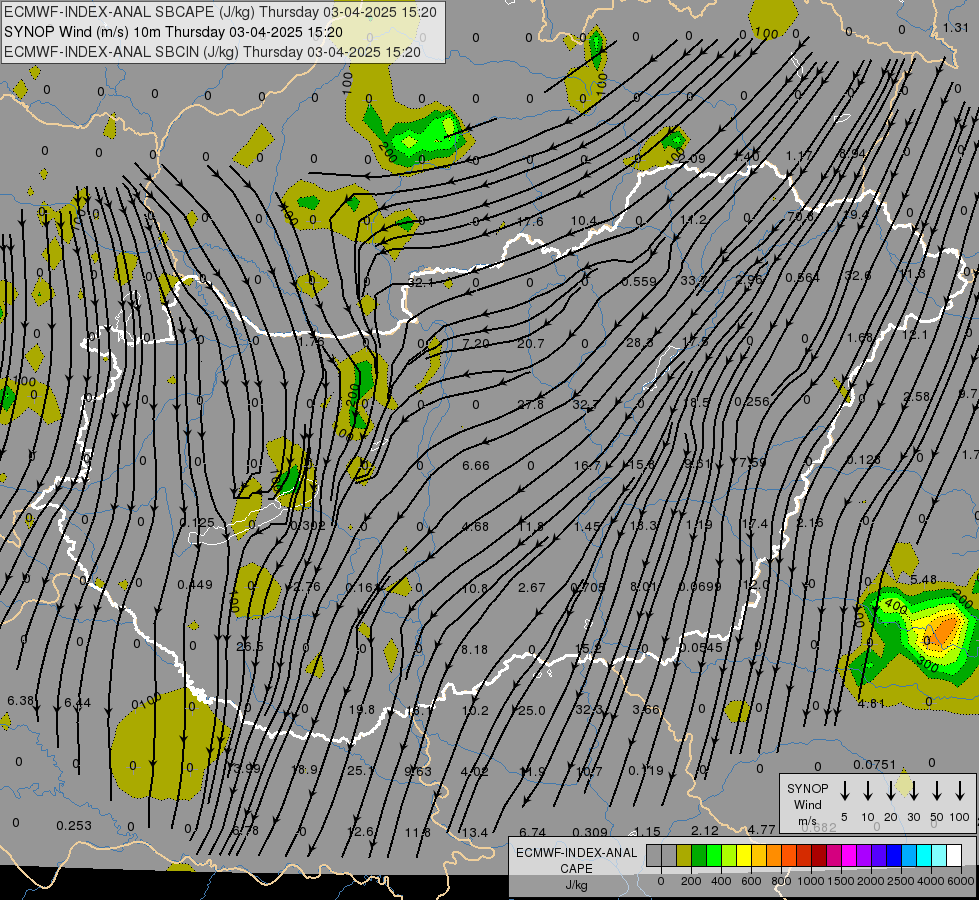
Task: Click the ECMWF-INDEX-ANAL CAPE legend title
Action: tap(576, 860)
